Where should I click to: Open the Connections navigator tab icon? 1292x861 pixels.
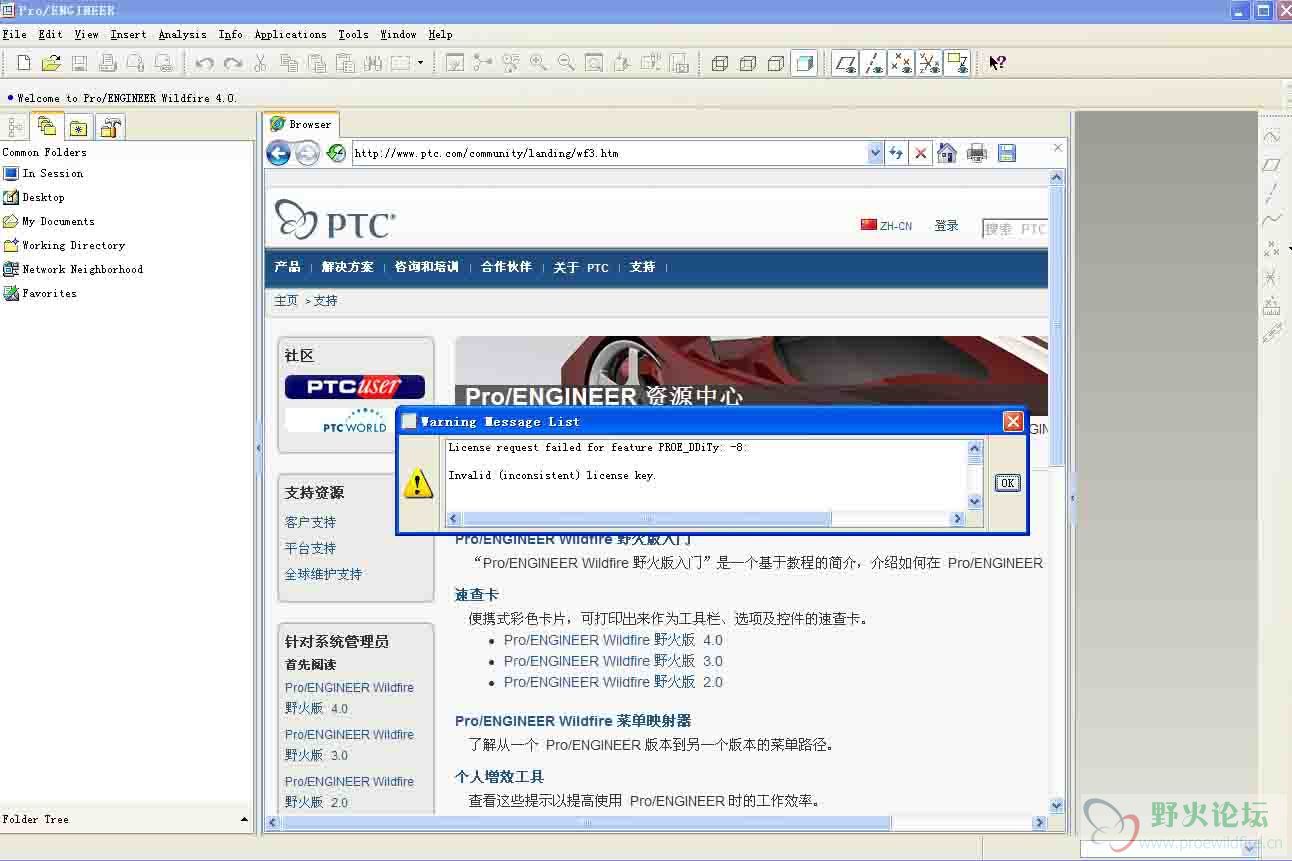pyautogui.click(x=111, y=127)
